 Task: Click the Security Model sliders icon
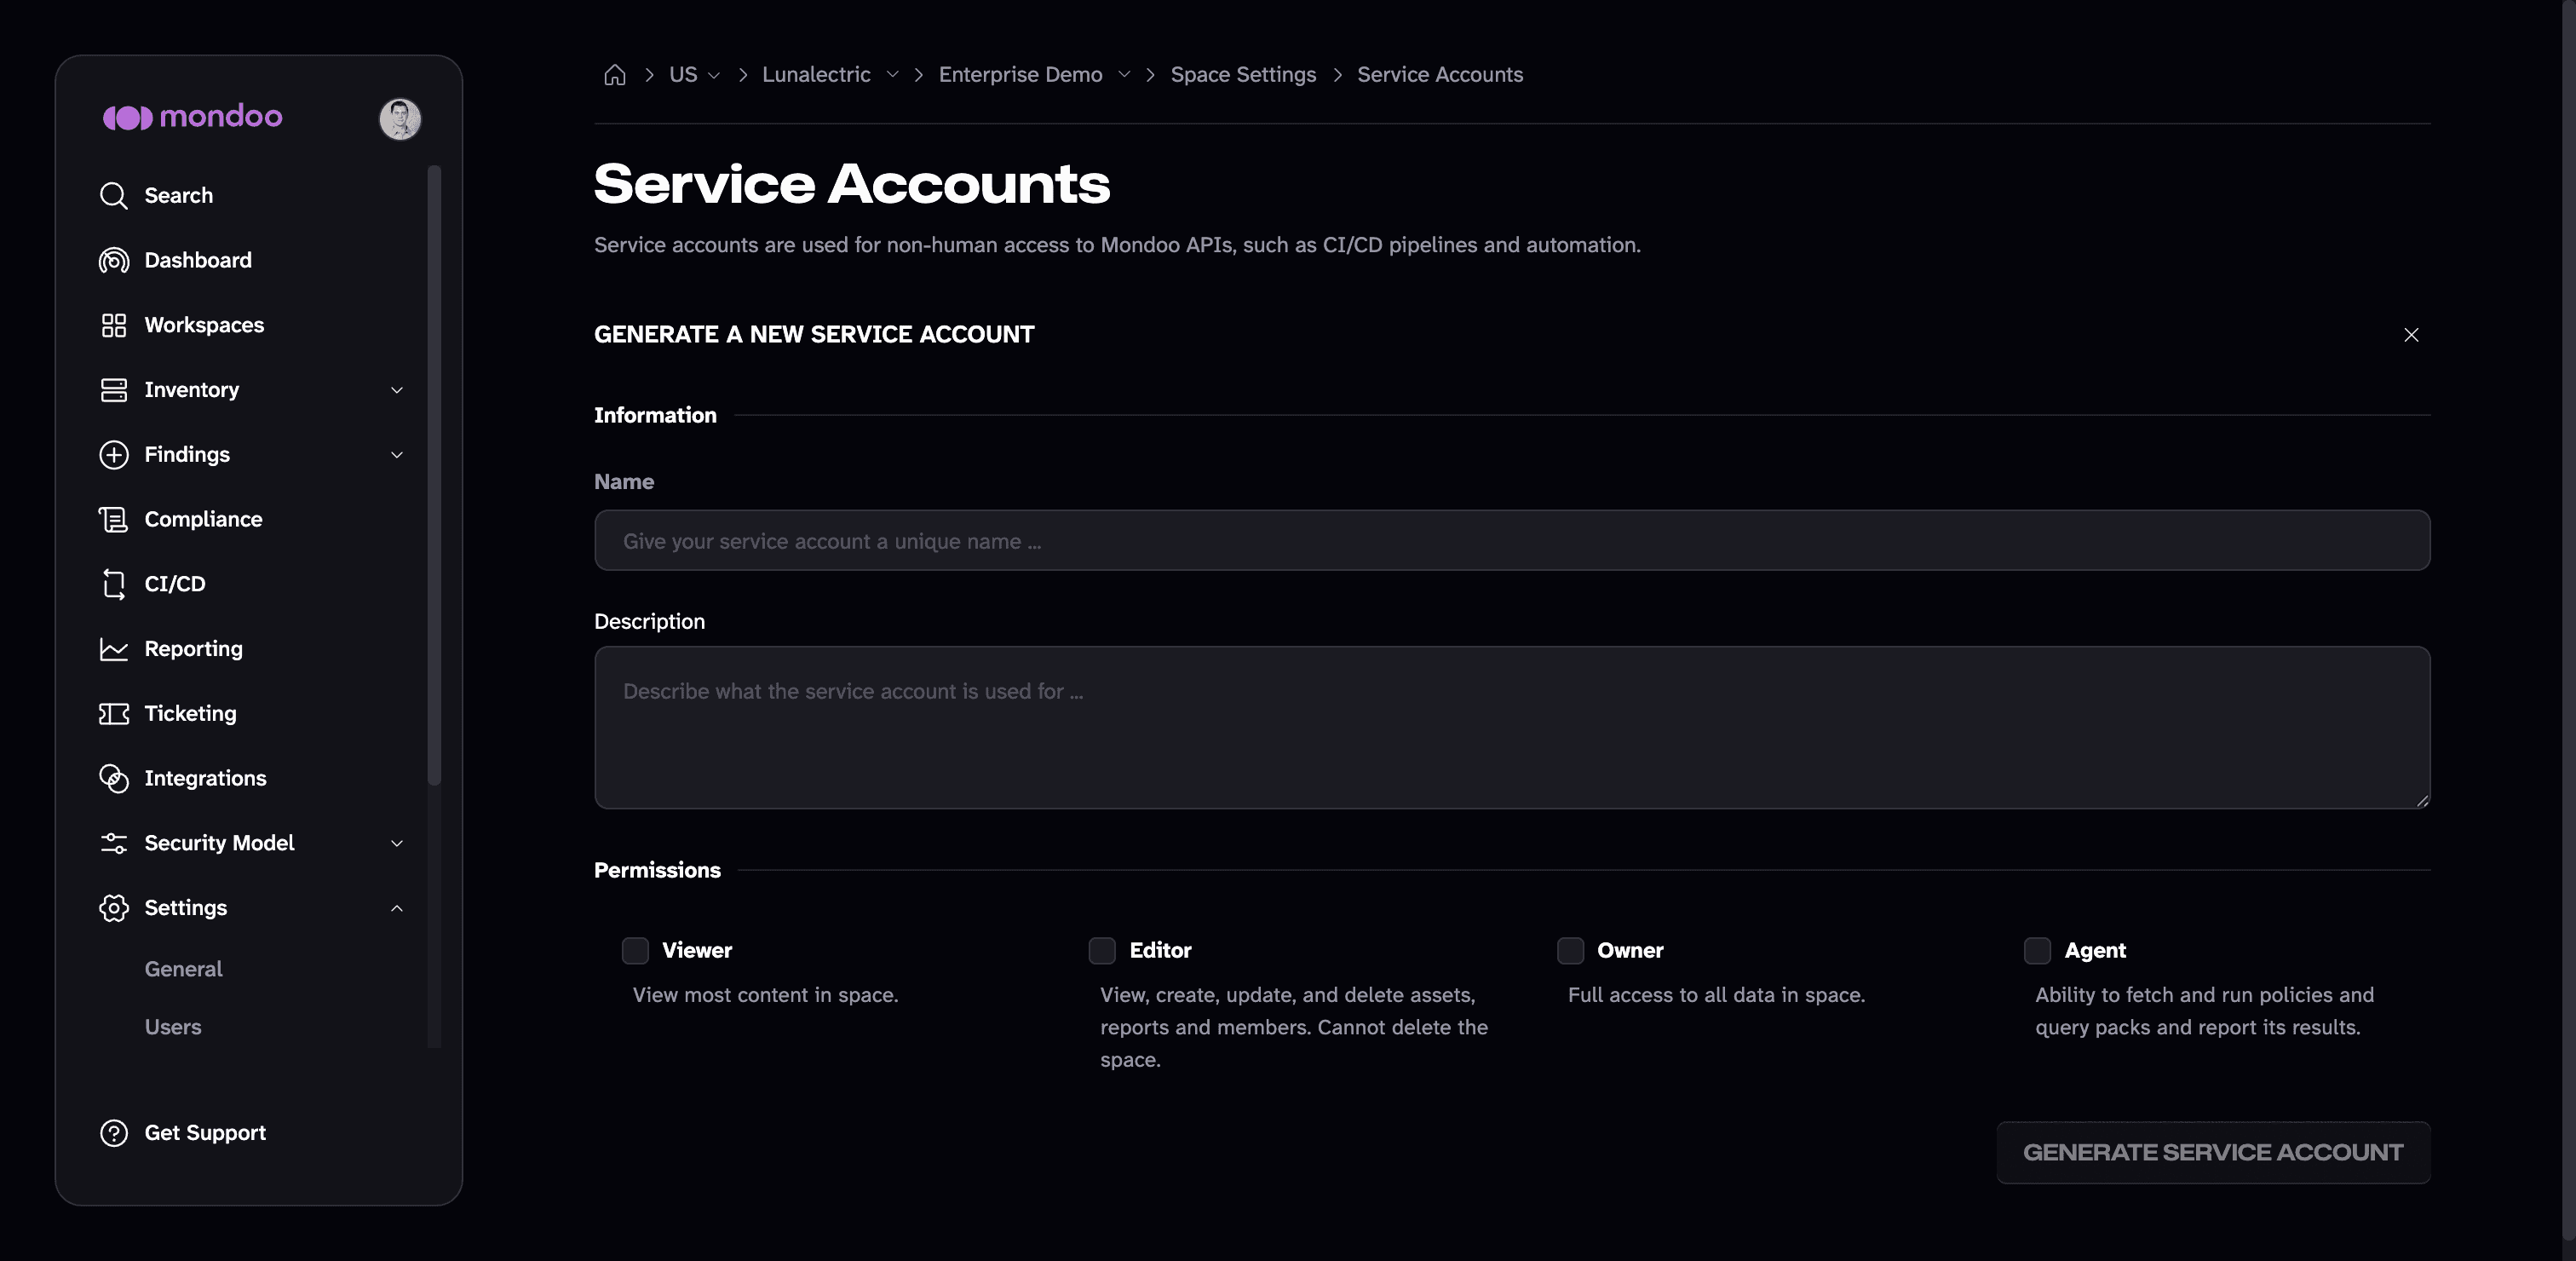click(x=114, y=843)
